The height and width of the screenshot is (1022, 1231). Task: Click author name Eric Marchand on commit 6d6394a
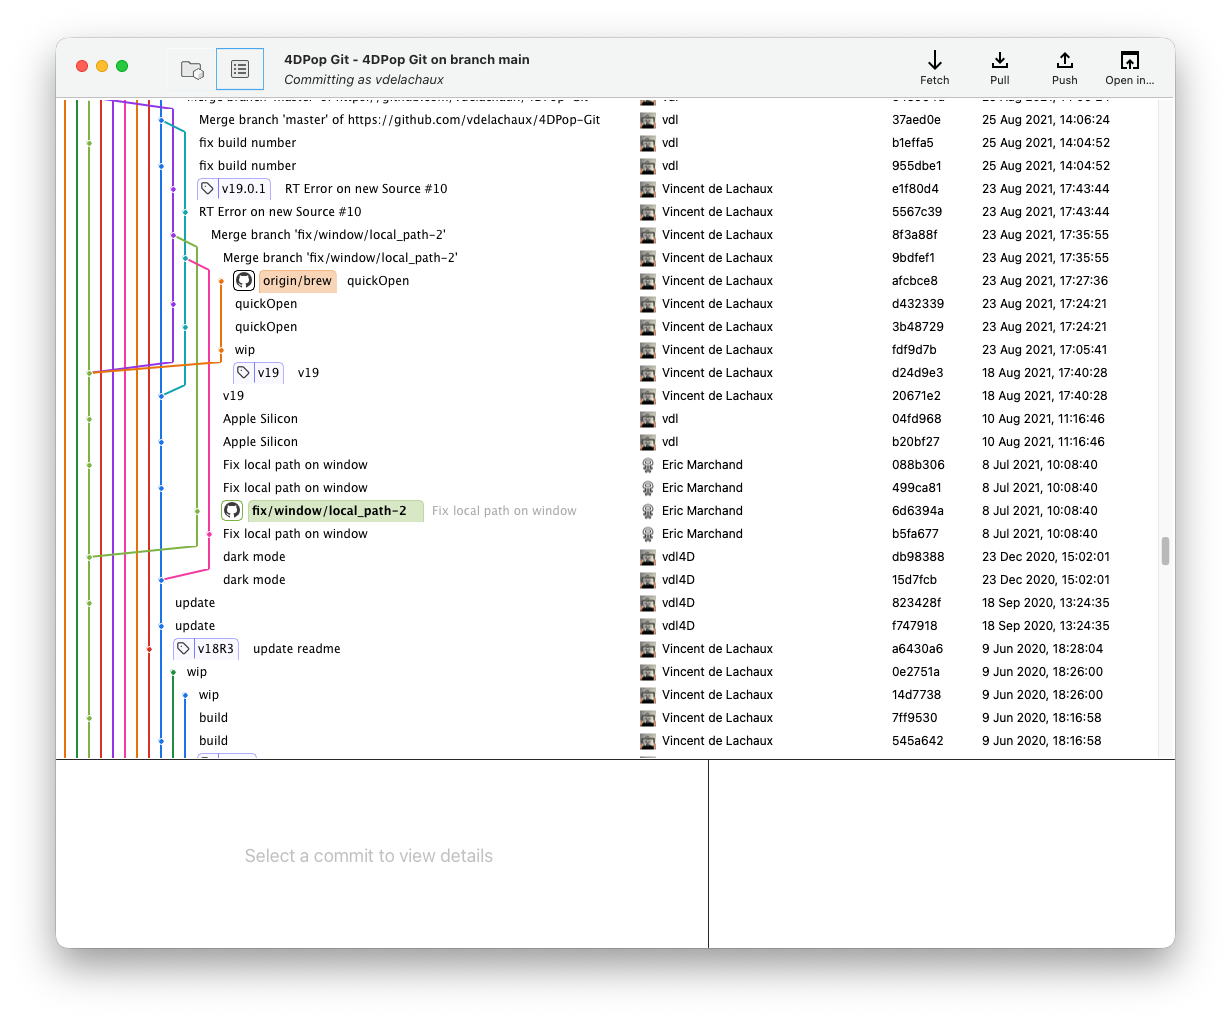coord(702,511)
